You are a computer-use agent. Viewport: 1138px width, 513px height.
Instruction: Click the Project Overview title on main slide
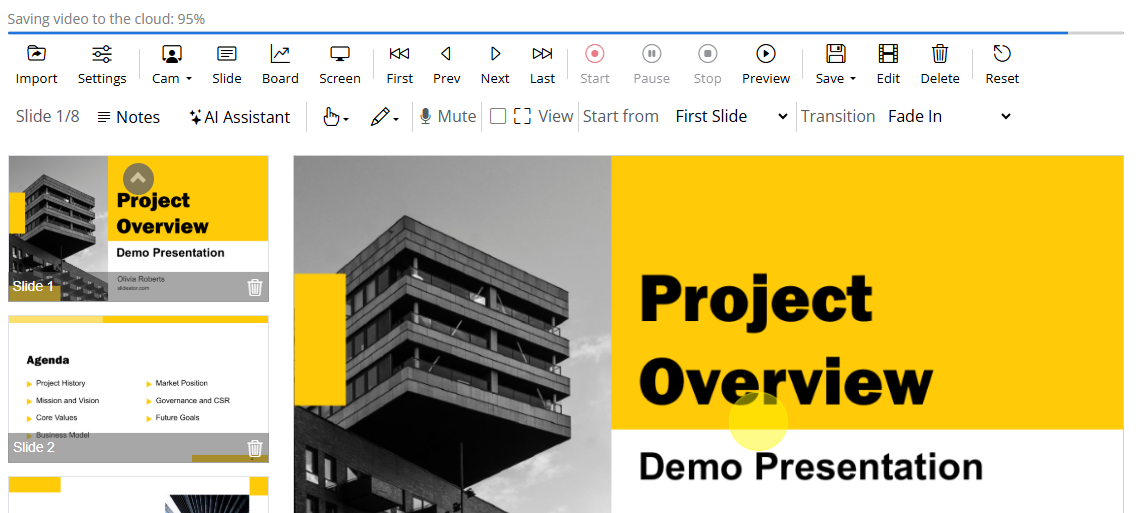tap(785, 339)
